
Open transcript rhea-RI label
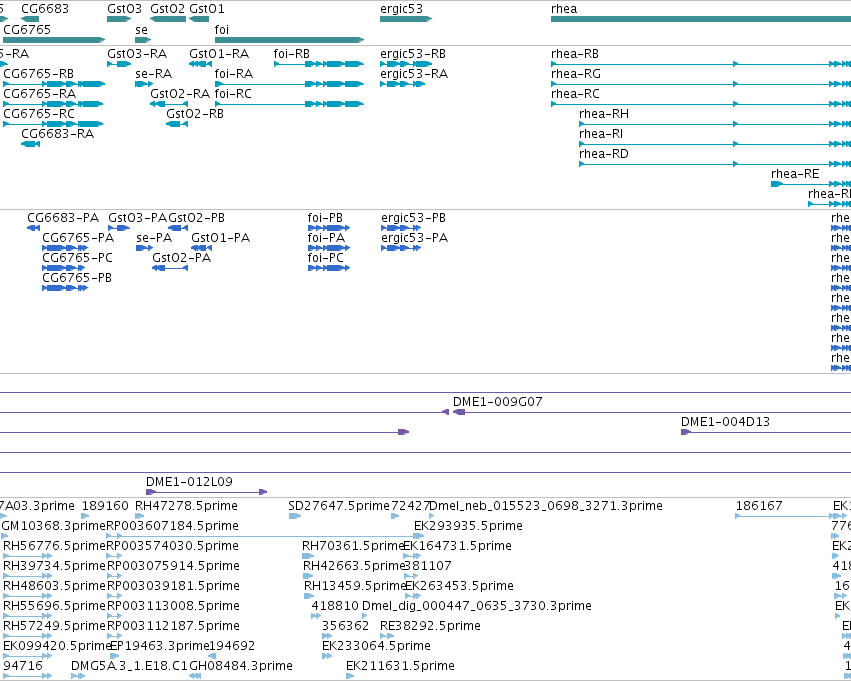pyautogui.click(x=601, y=134)
